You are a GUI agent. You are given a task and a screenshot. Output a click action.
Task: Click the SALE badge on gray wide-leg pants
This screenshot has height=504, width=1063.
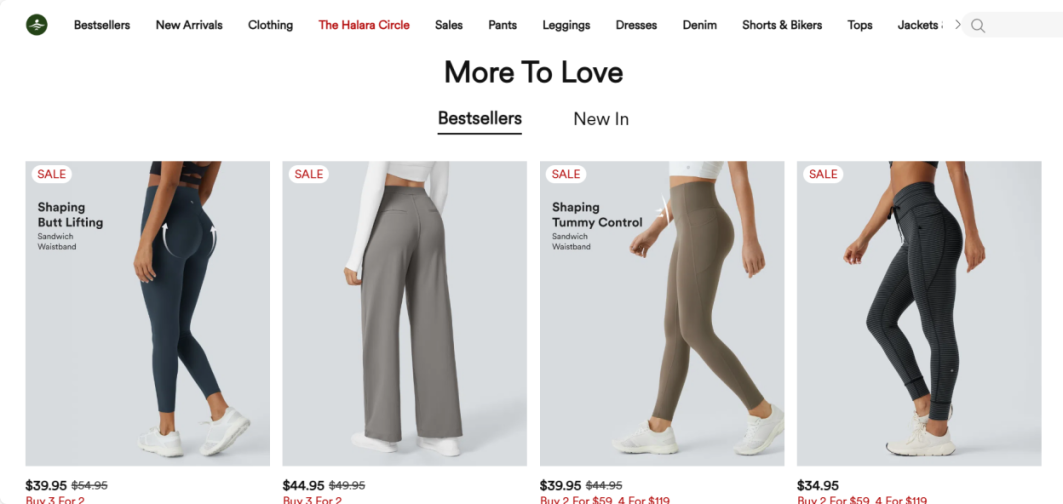[x=308, y=174]
